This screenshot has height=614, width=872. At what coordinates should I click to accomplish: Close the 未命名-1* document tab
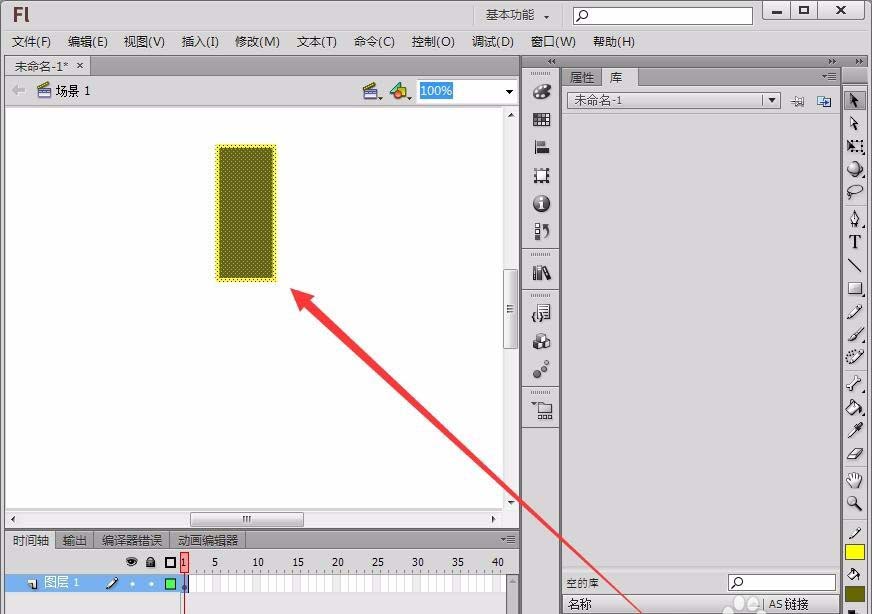click(x=80, y=66)
